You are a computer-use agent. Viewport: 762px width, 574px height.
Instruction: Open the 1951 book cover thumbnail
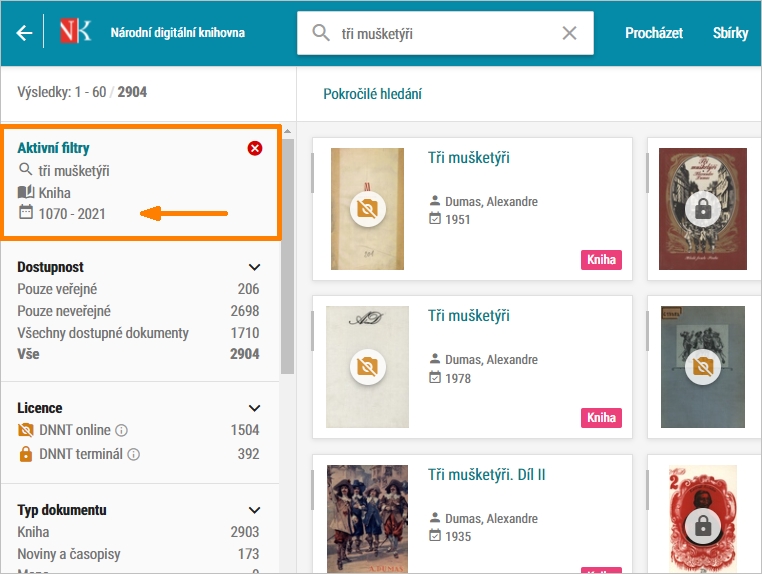pos(367,209)
